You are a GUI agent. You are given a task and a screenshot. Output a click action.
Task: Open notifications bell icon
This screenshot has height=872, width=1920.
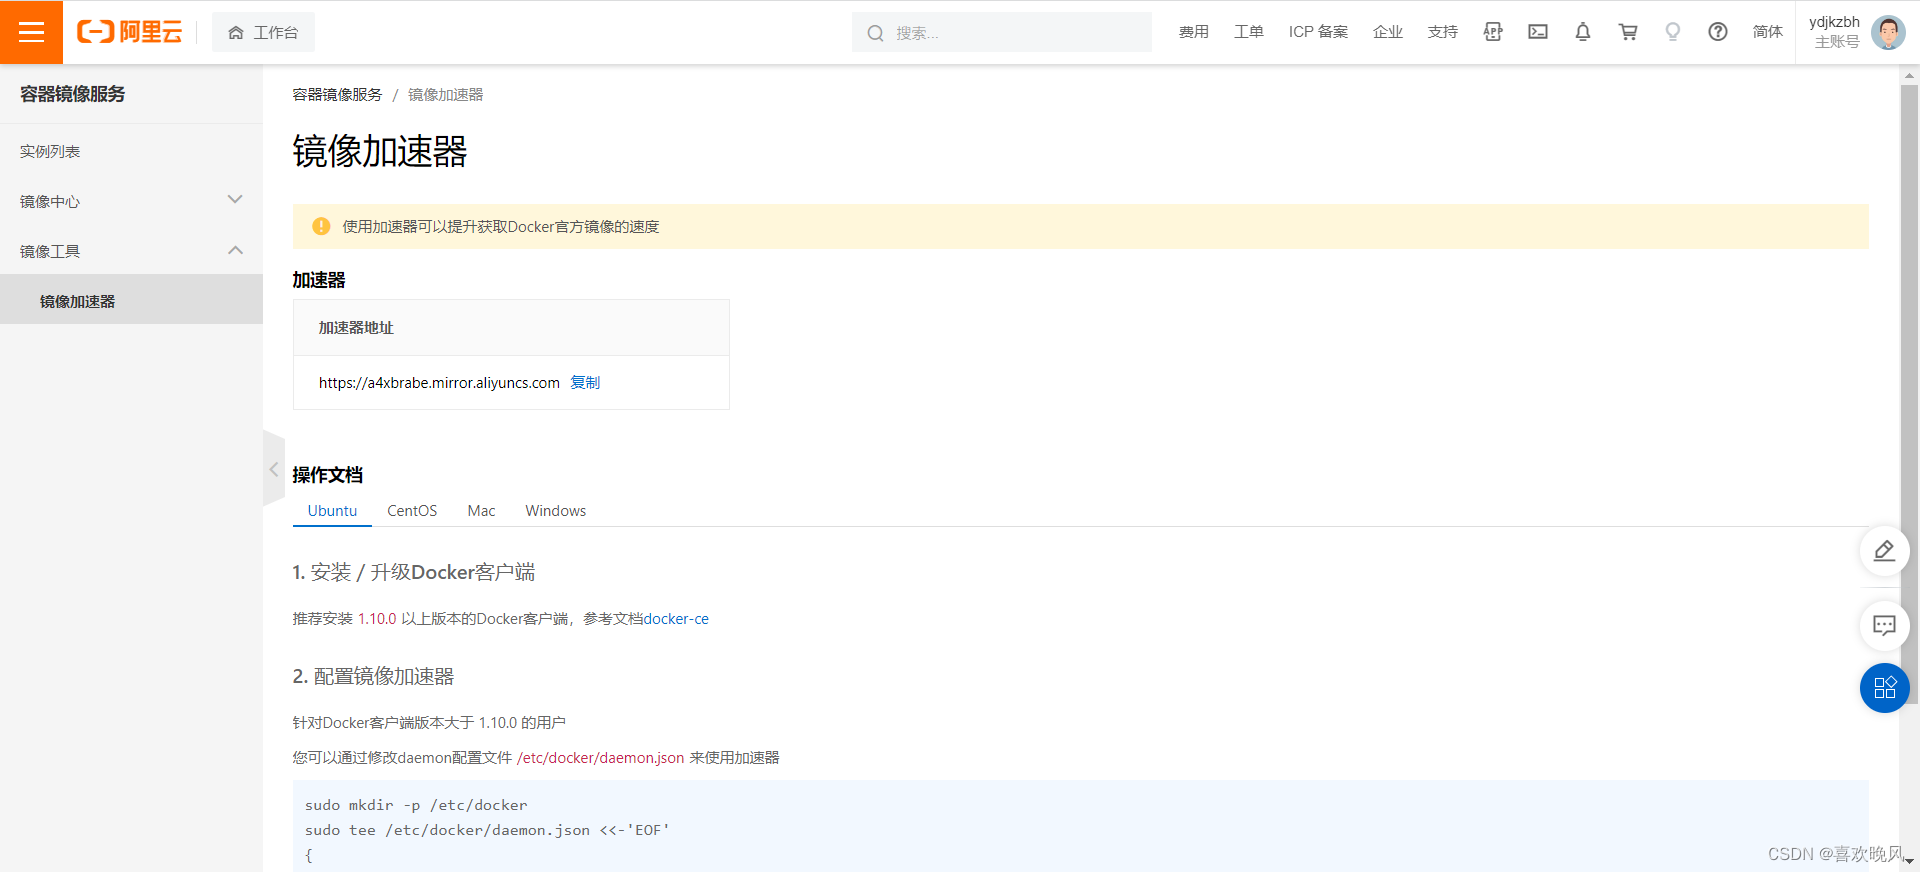(1583, 32)
